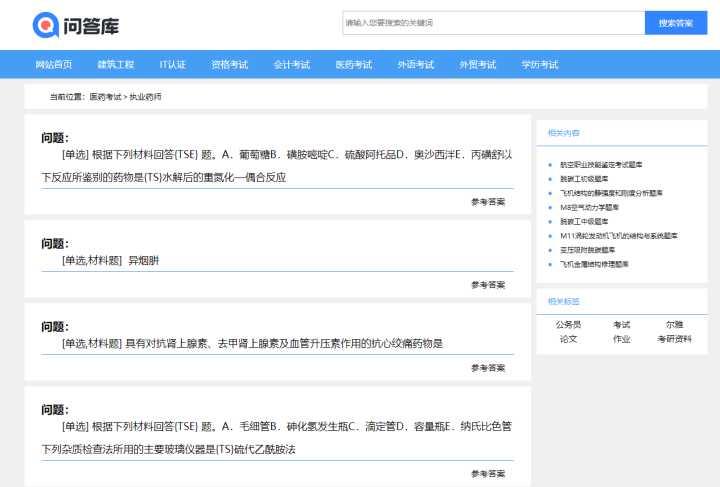Viewport: 720px width, 487px height.
Task: Click 医药考试 in the breadcrumb
Action: point(105,97)
